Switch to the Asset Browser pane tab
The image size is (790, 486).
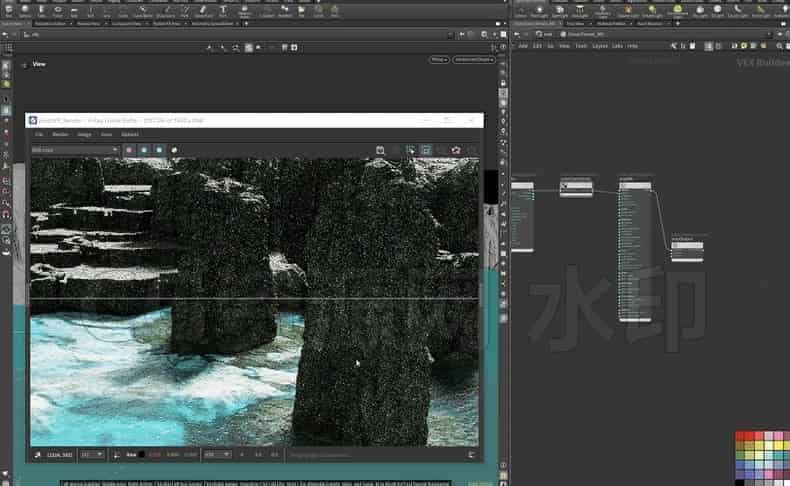point(649,24)
